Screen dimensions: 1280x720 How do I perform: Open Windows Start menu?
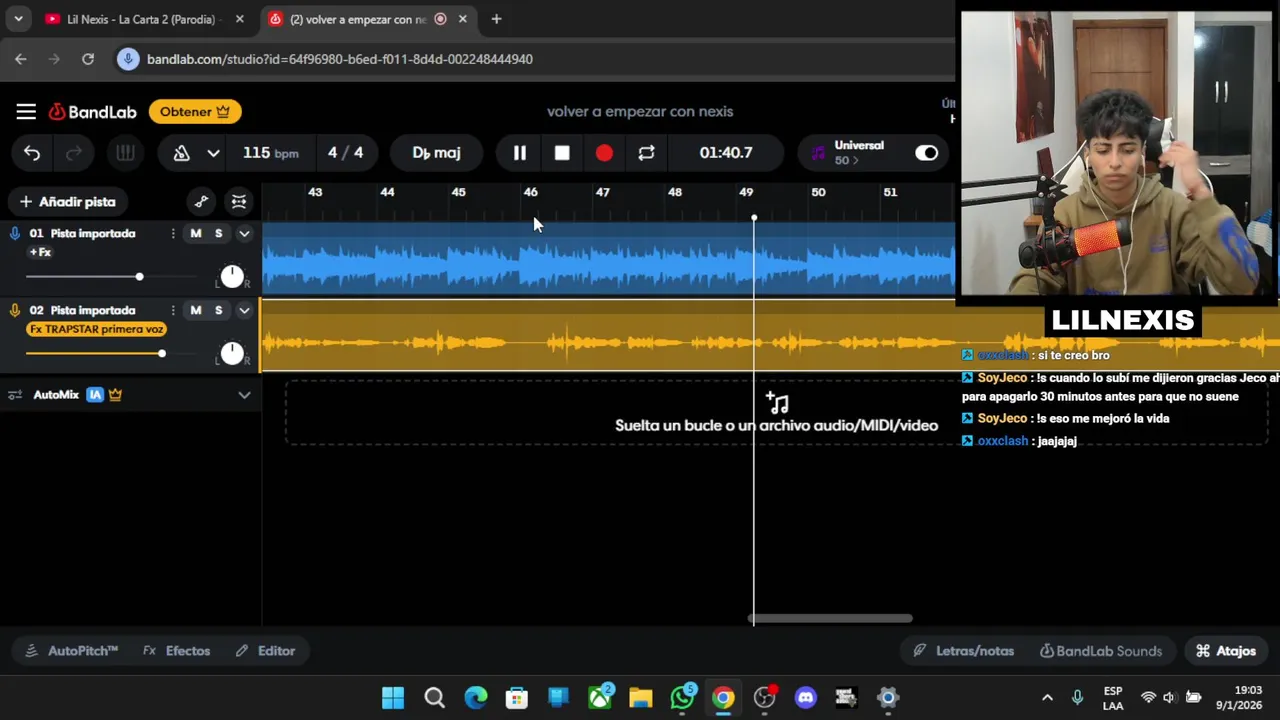tap(393, 698)
